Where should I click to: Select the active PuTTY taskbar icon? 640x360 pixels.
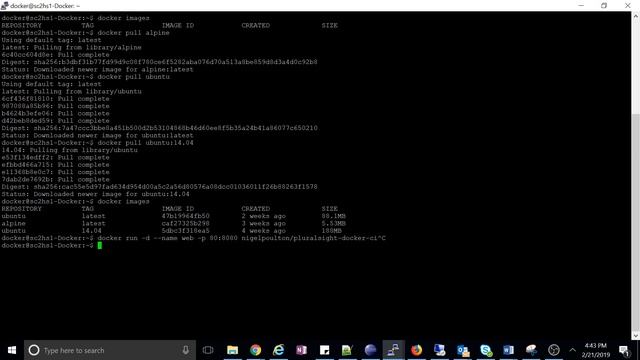point(393,350)
